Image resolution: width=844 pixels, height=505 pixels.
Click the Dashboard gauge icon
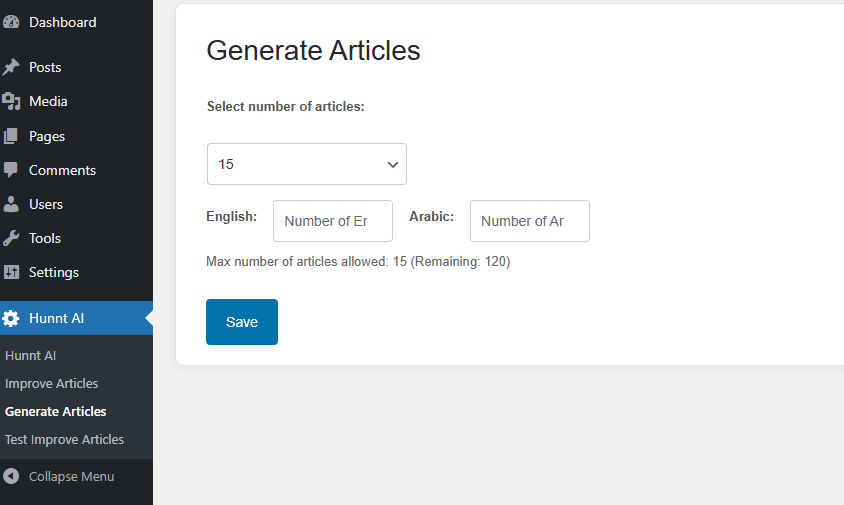click(12, 22)
